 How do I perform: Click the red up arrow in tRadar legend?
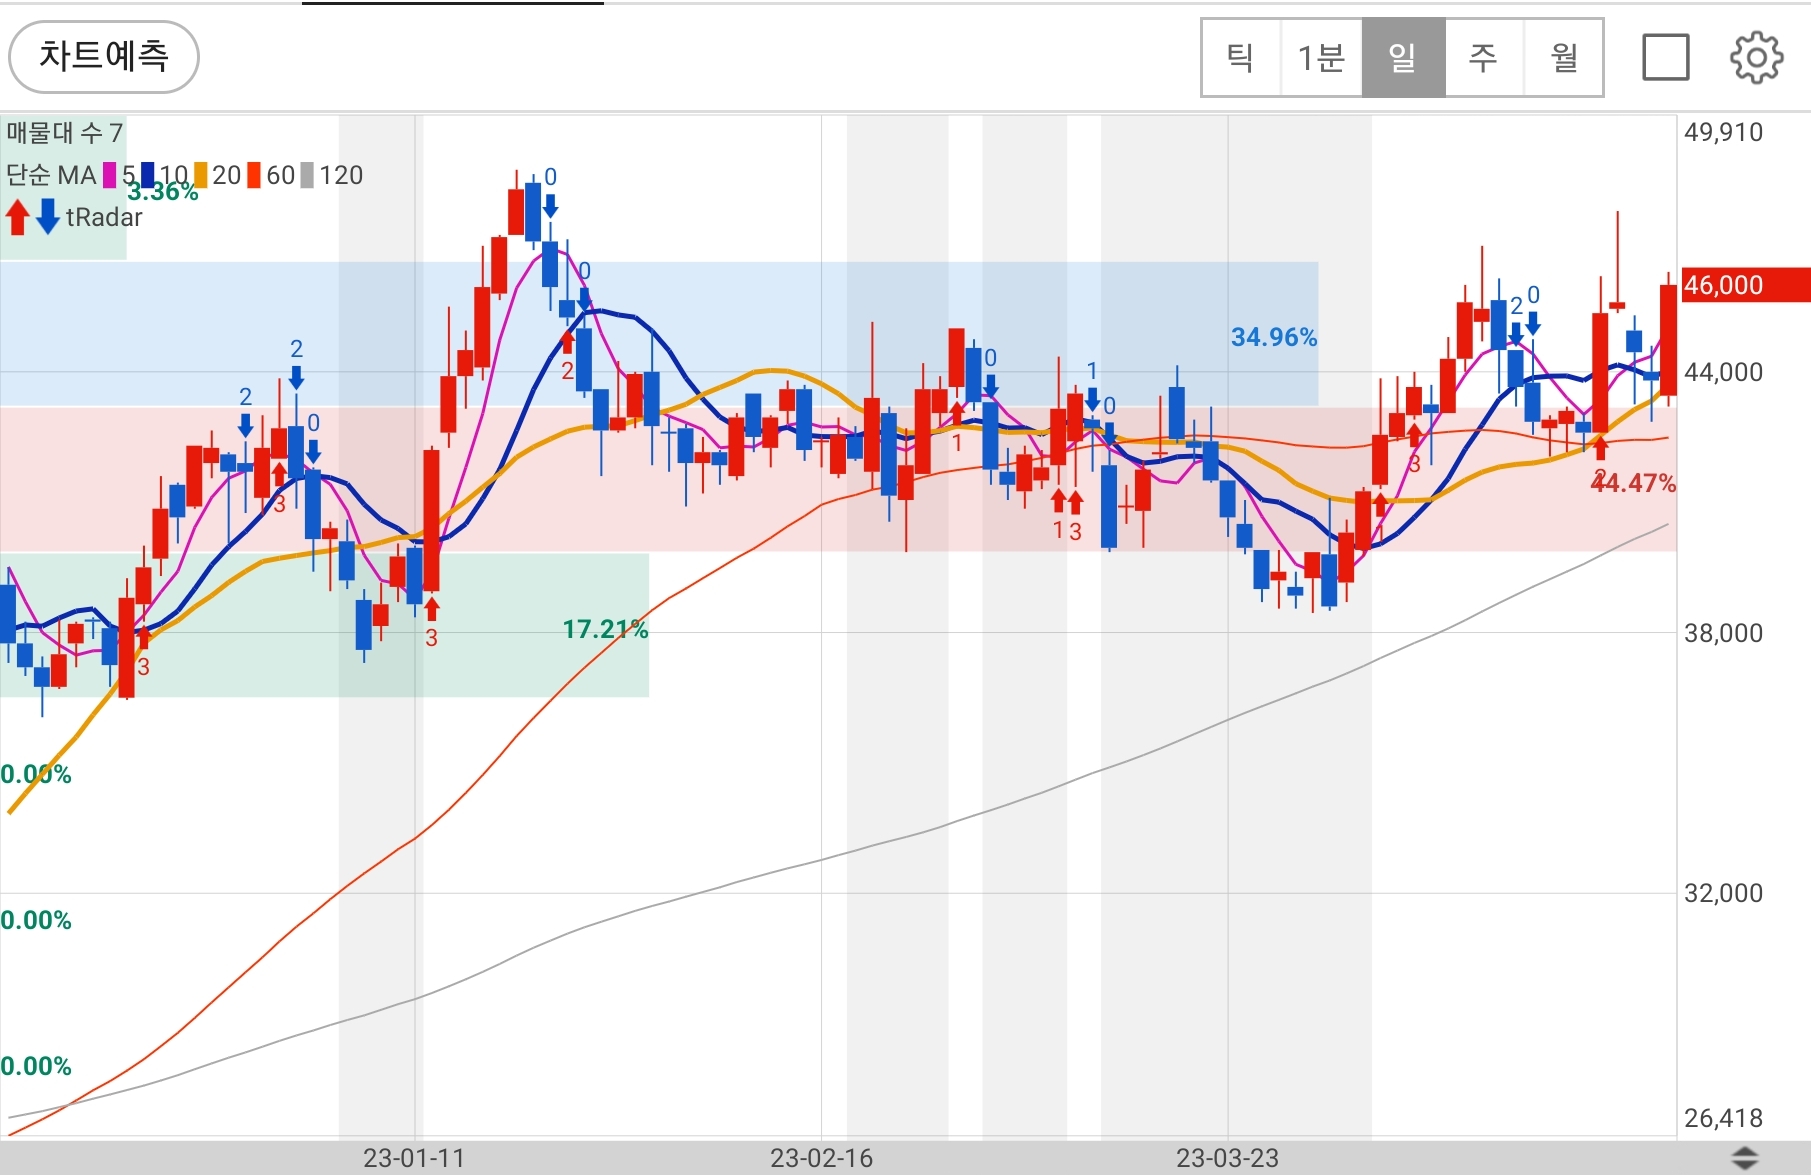tap(17, 217)
